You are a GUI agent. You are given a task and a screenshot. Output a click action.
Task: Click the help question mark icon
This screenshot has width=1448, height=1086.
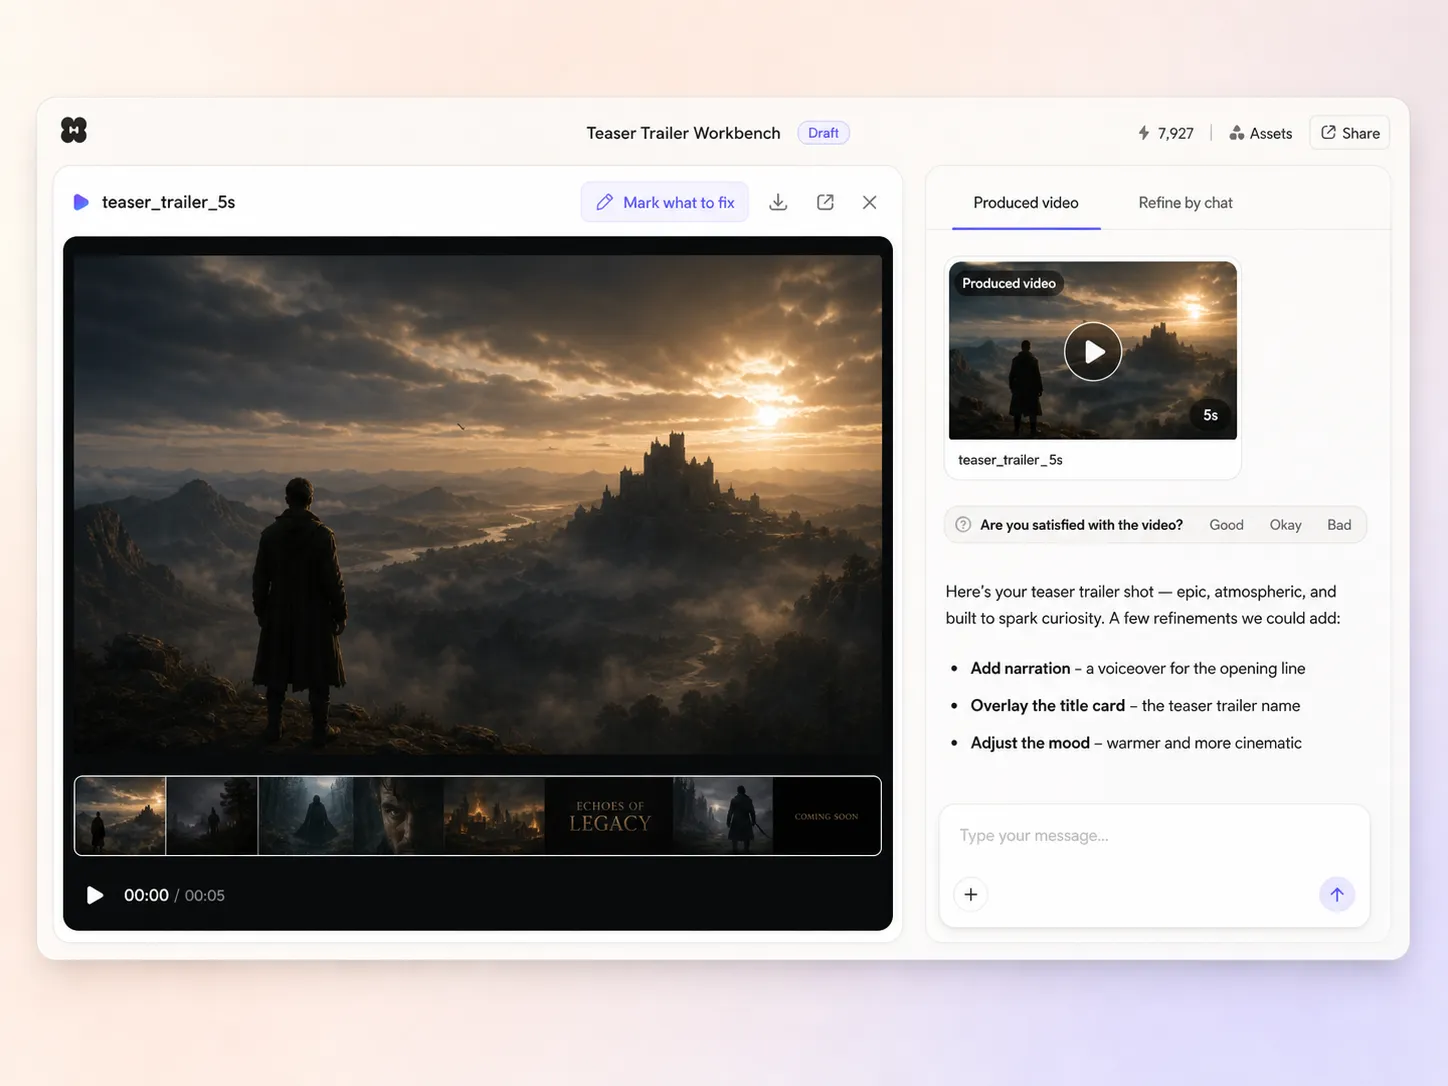click(x=963, y=525)
